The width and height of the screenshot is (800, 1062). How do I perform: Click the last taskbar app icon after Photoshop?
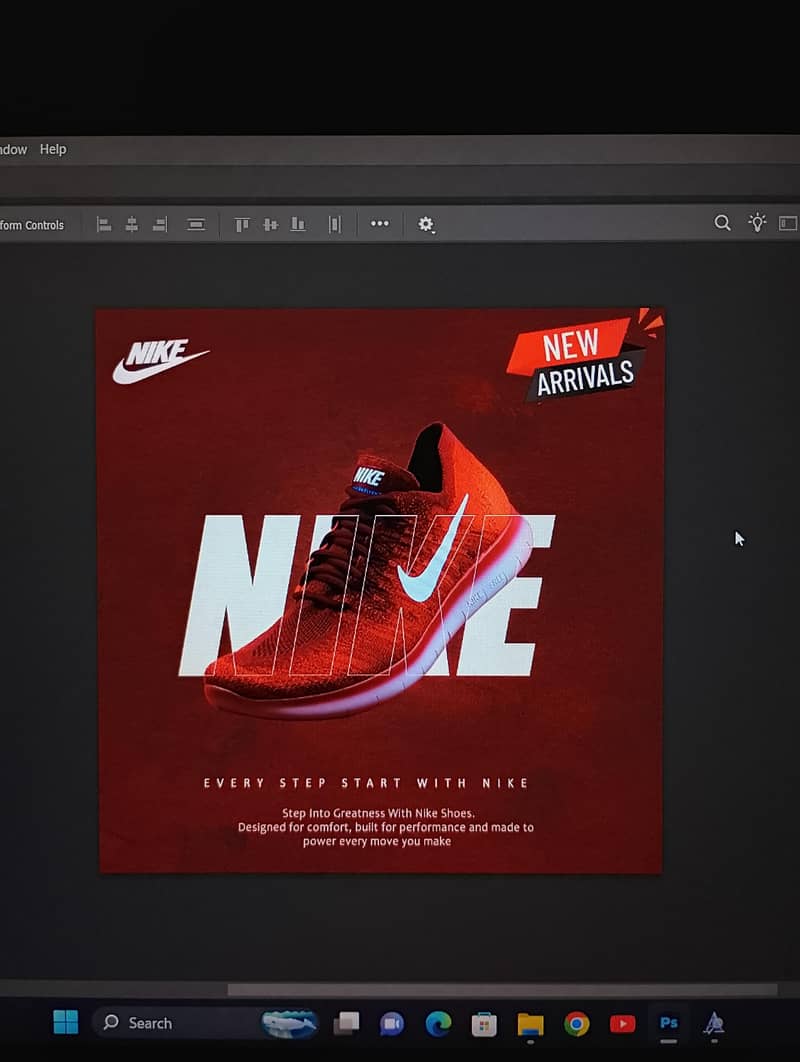tap(714, 1023)
